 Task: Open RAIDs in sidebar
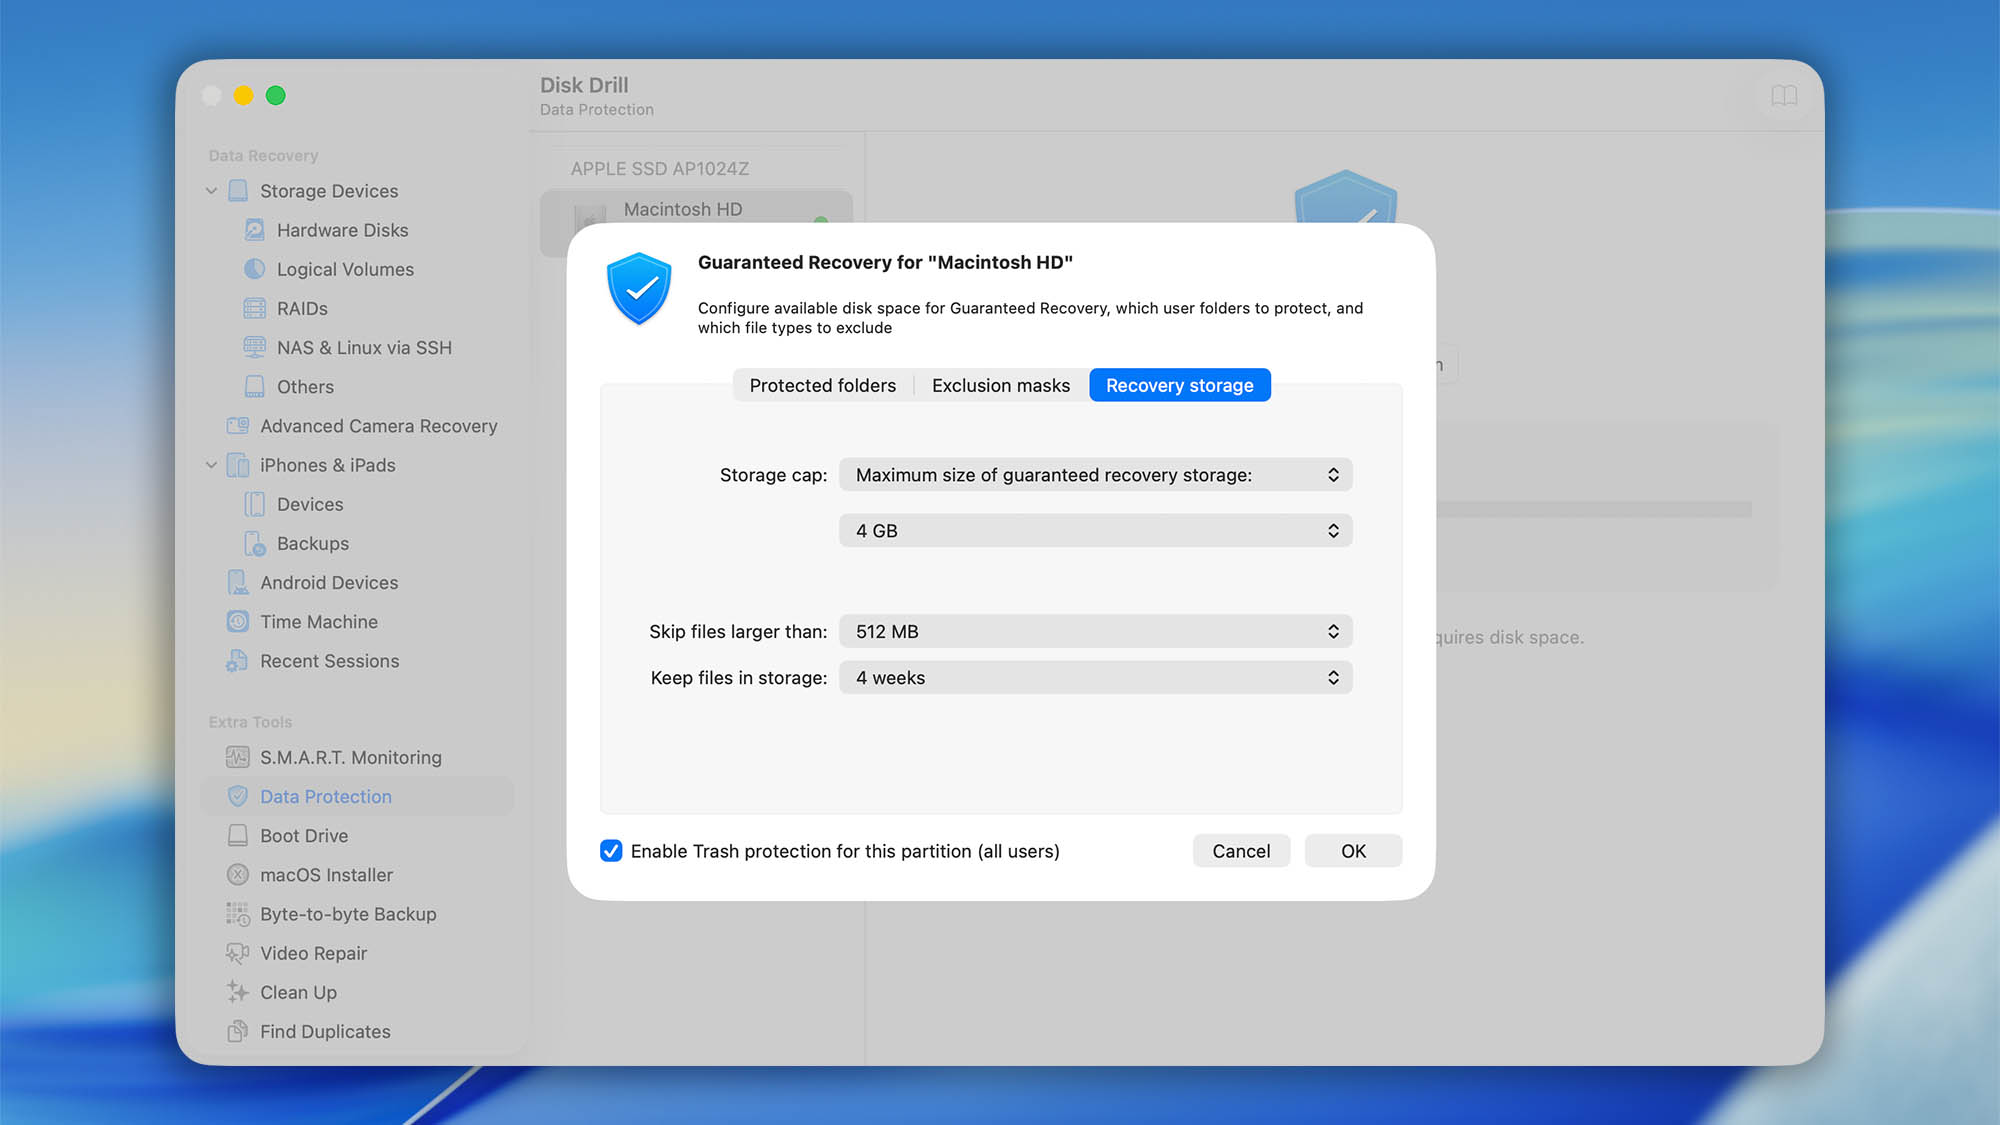(x=302, y=308)
